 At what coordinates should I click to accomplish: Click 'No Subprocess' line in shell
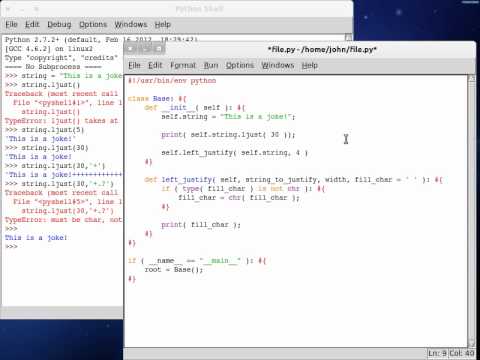click(x=53, y=67)
